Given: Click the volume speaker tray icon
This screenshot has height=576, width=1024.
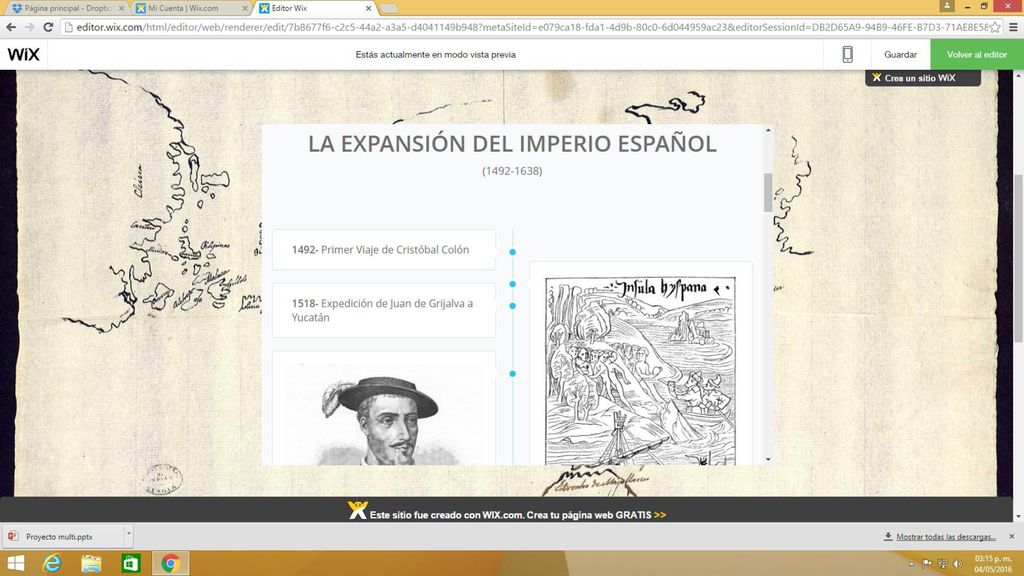Looking at the screenshot, I should pos(958,564).
